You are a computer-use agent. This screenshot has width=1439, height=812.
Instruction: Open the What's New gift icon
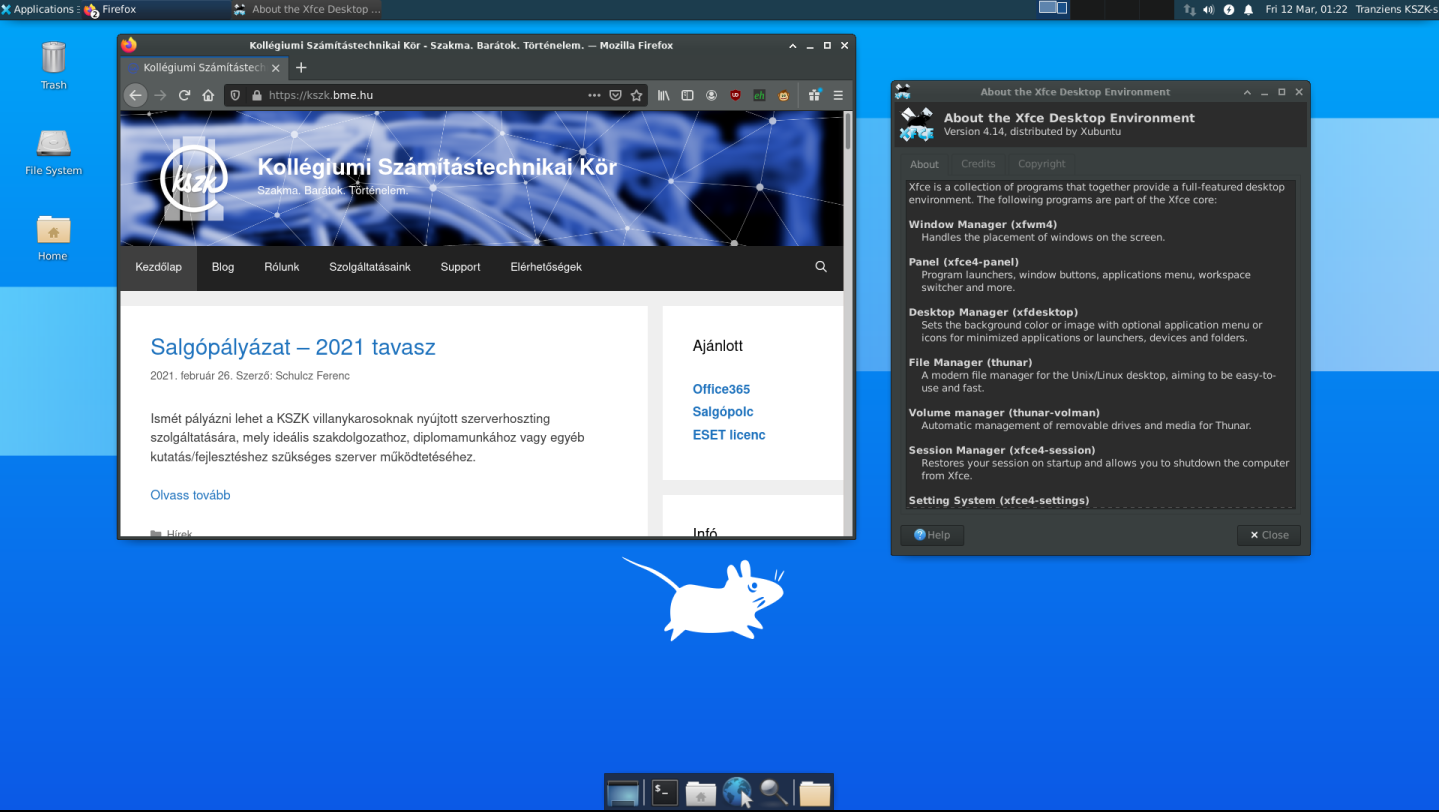point(815,95)
